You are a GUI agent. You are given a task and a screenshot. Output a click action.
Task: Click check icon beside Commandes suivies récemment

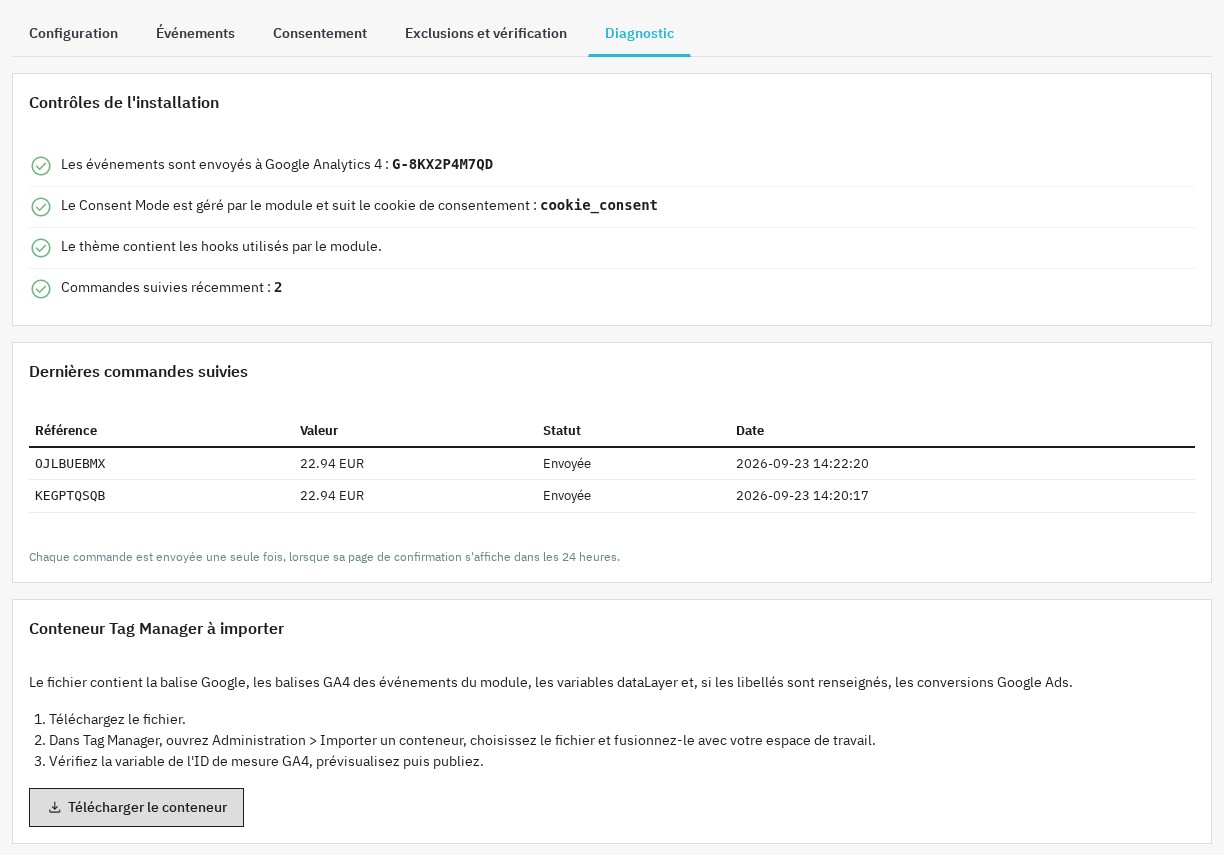(41, 288)
